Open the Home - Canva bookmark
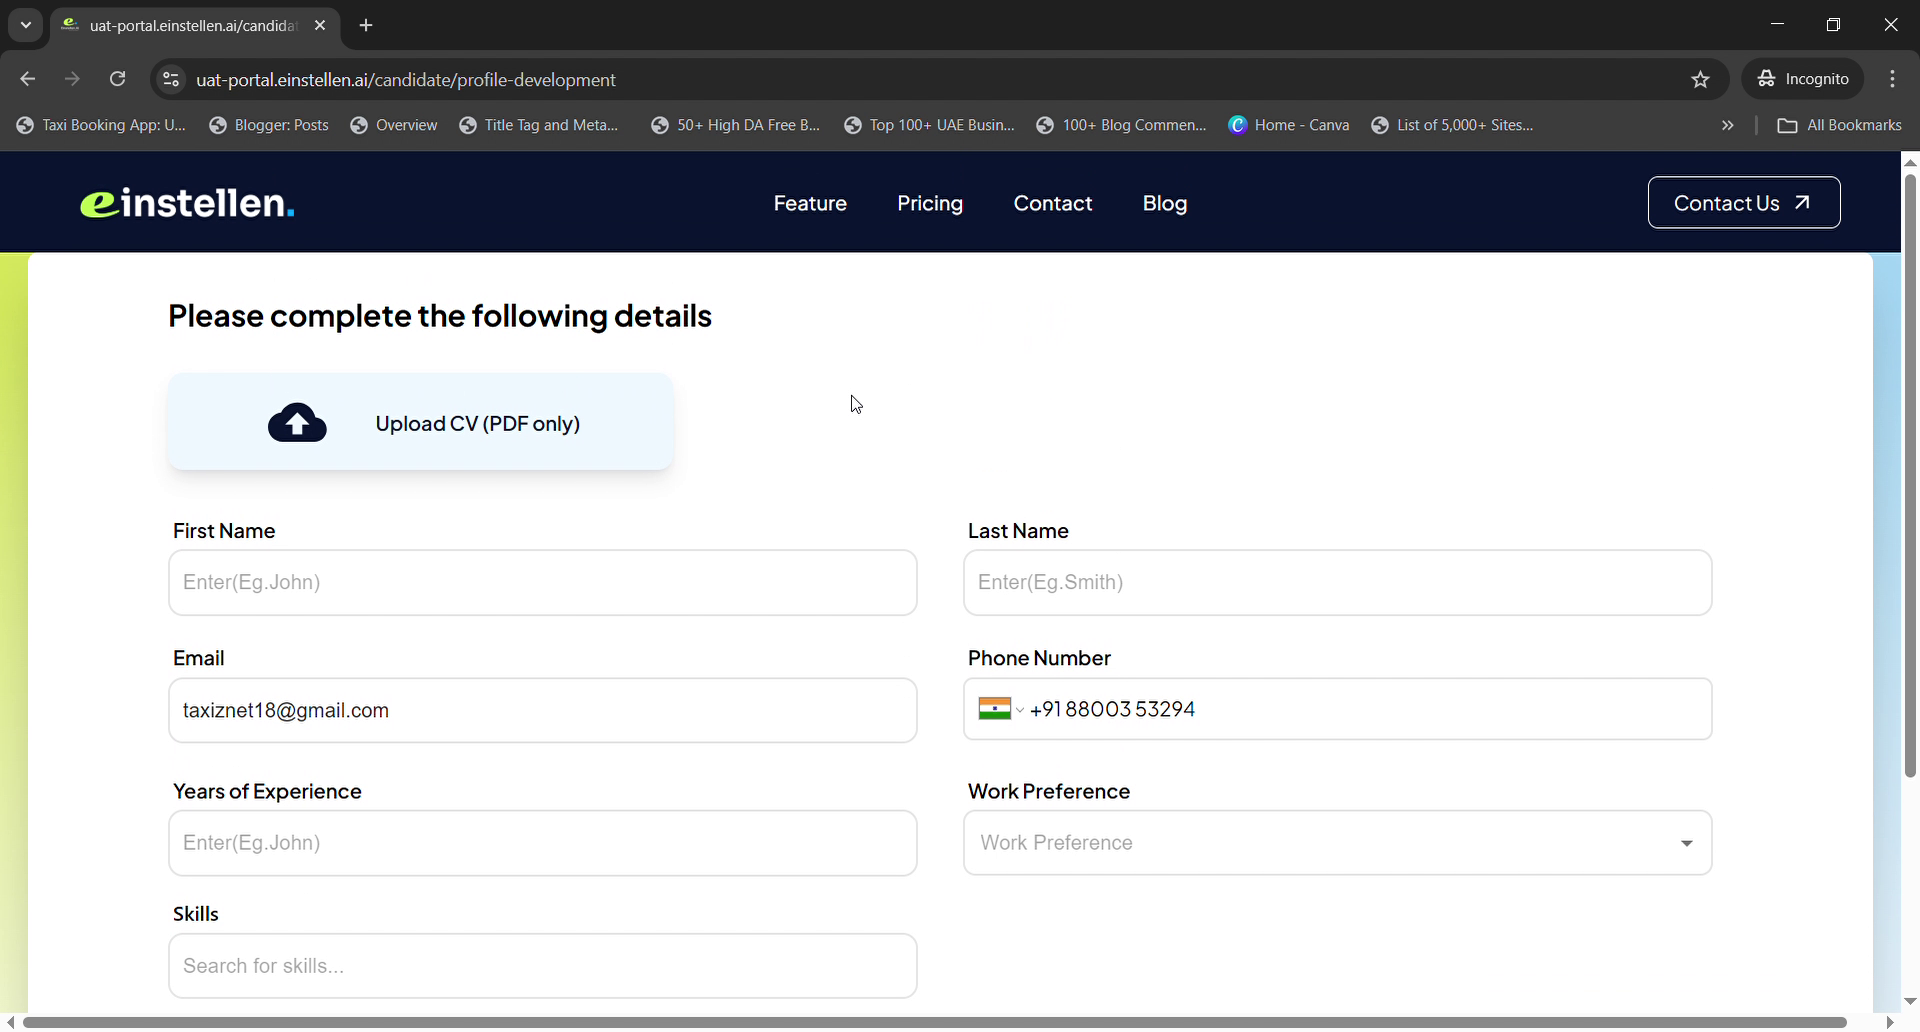1920x1032 pixels. click(1289, 125)
